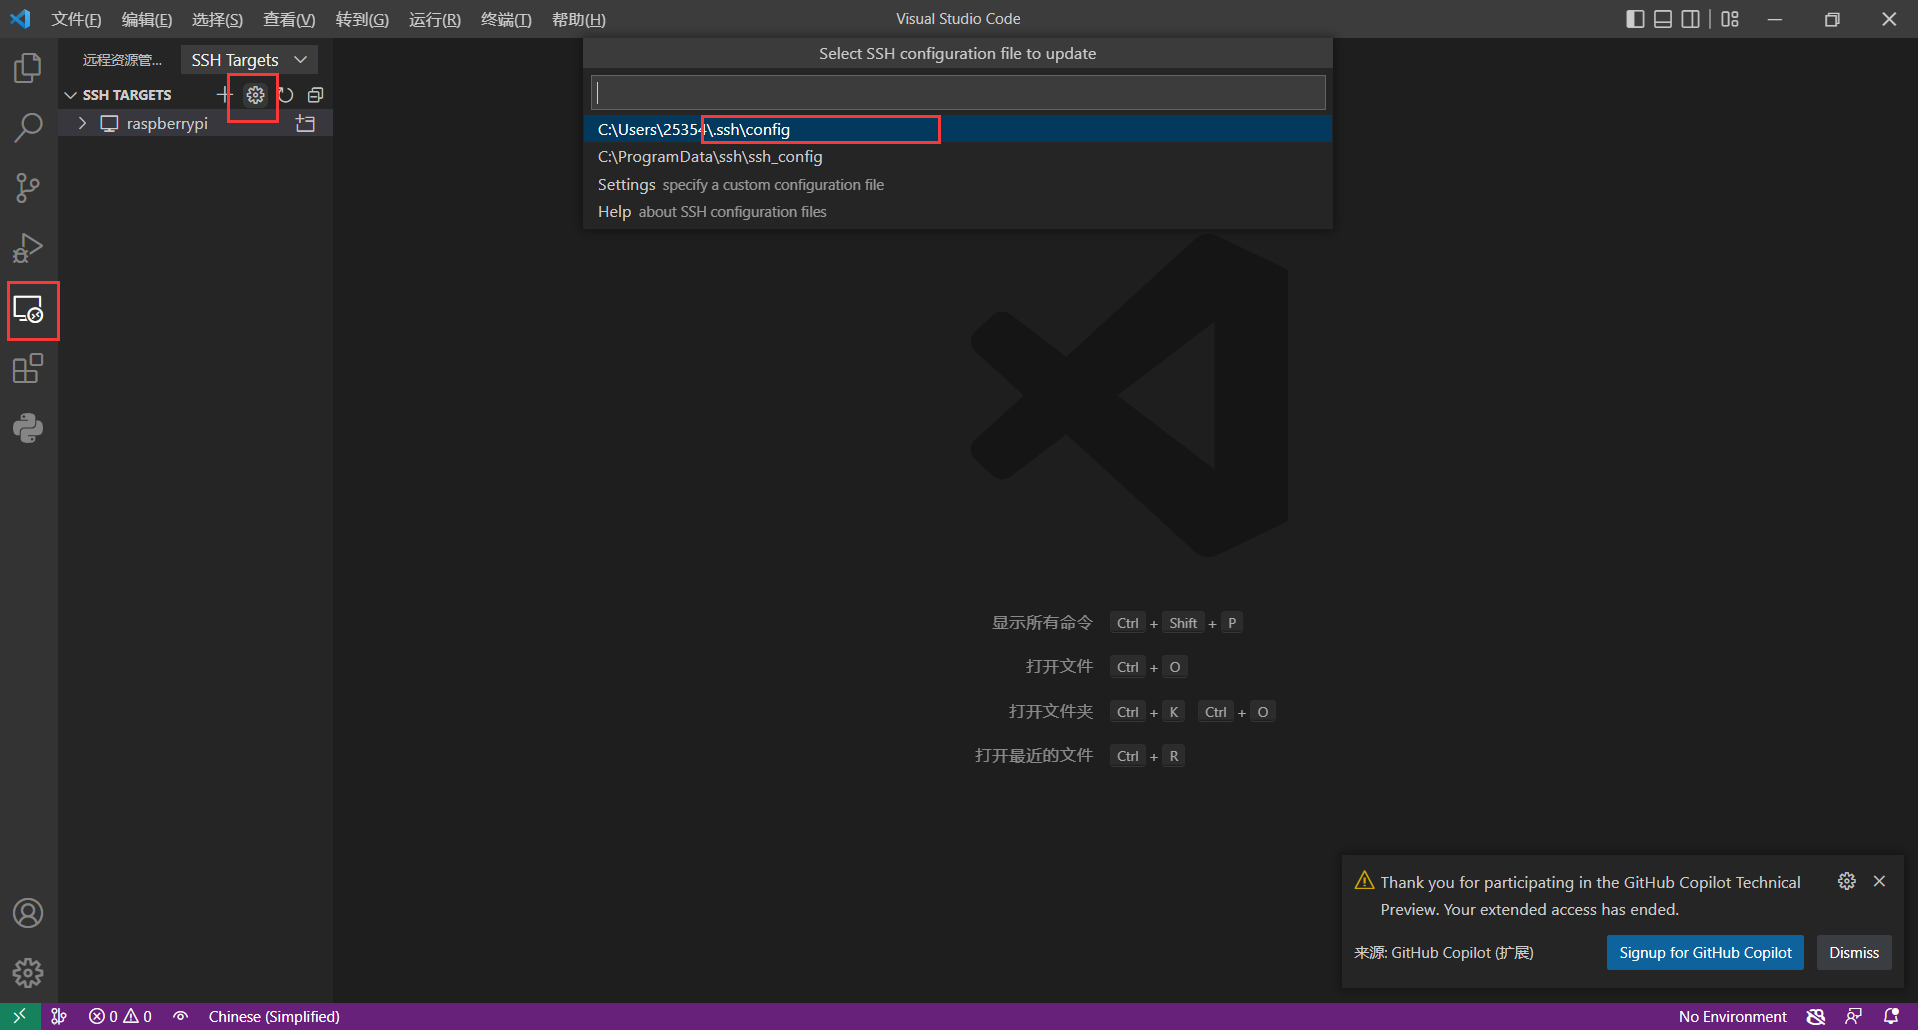Connect raspberrypi in new window icon
The width and height of the screenshot is (1918, 1030).
306,124
